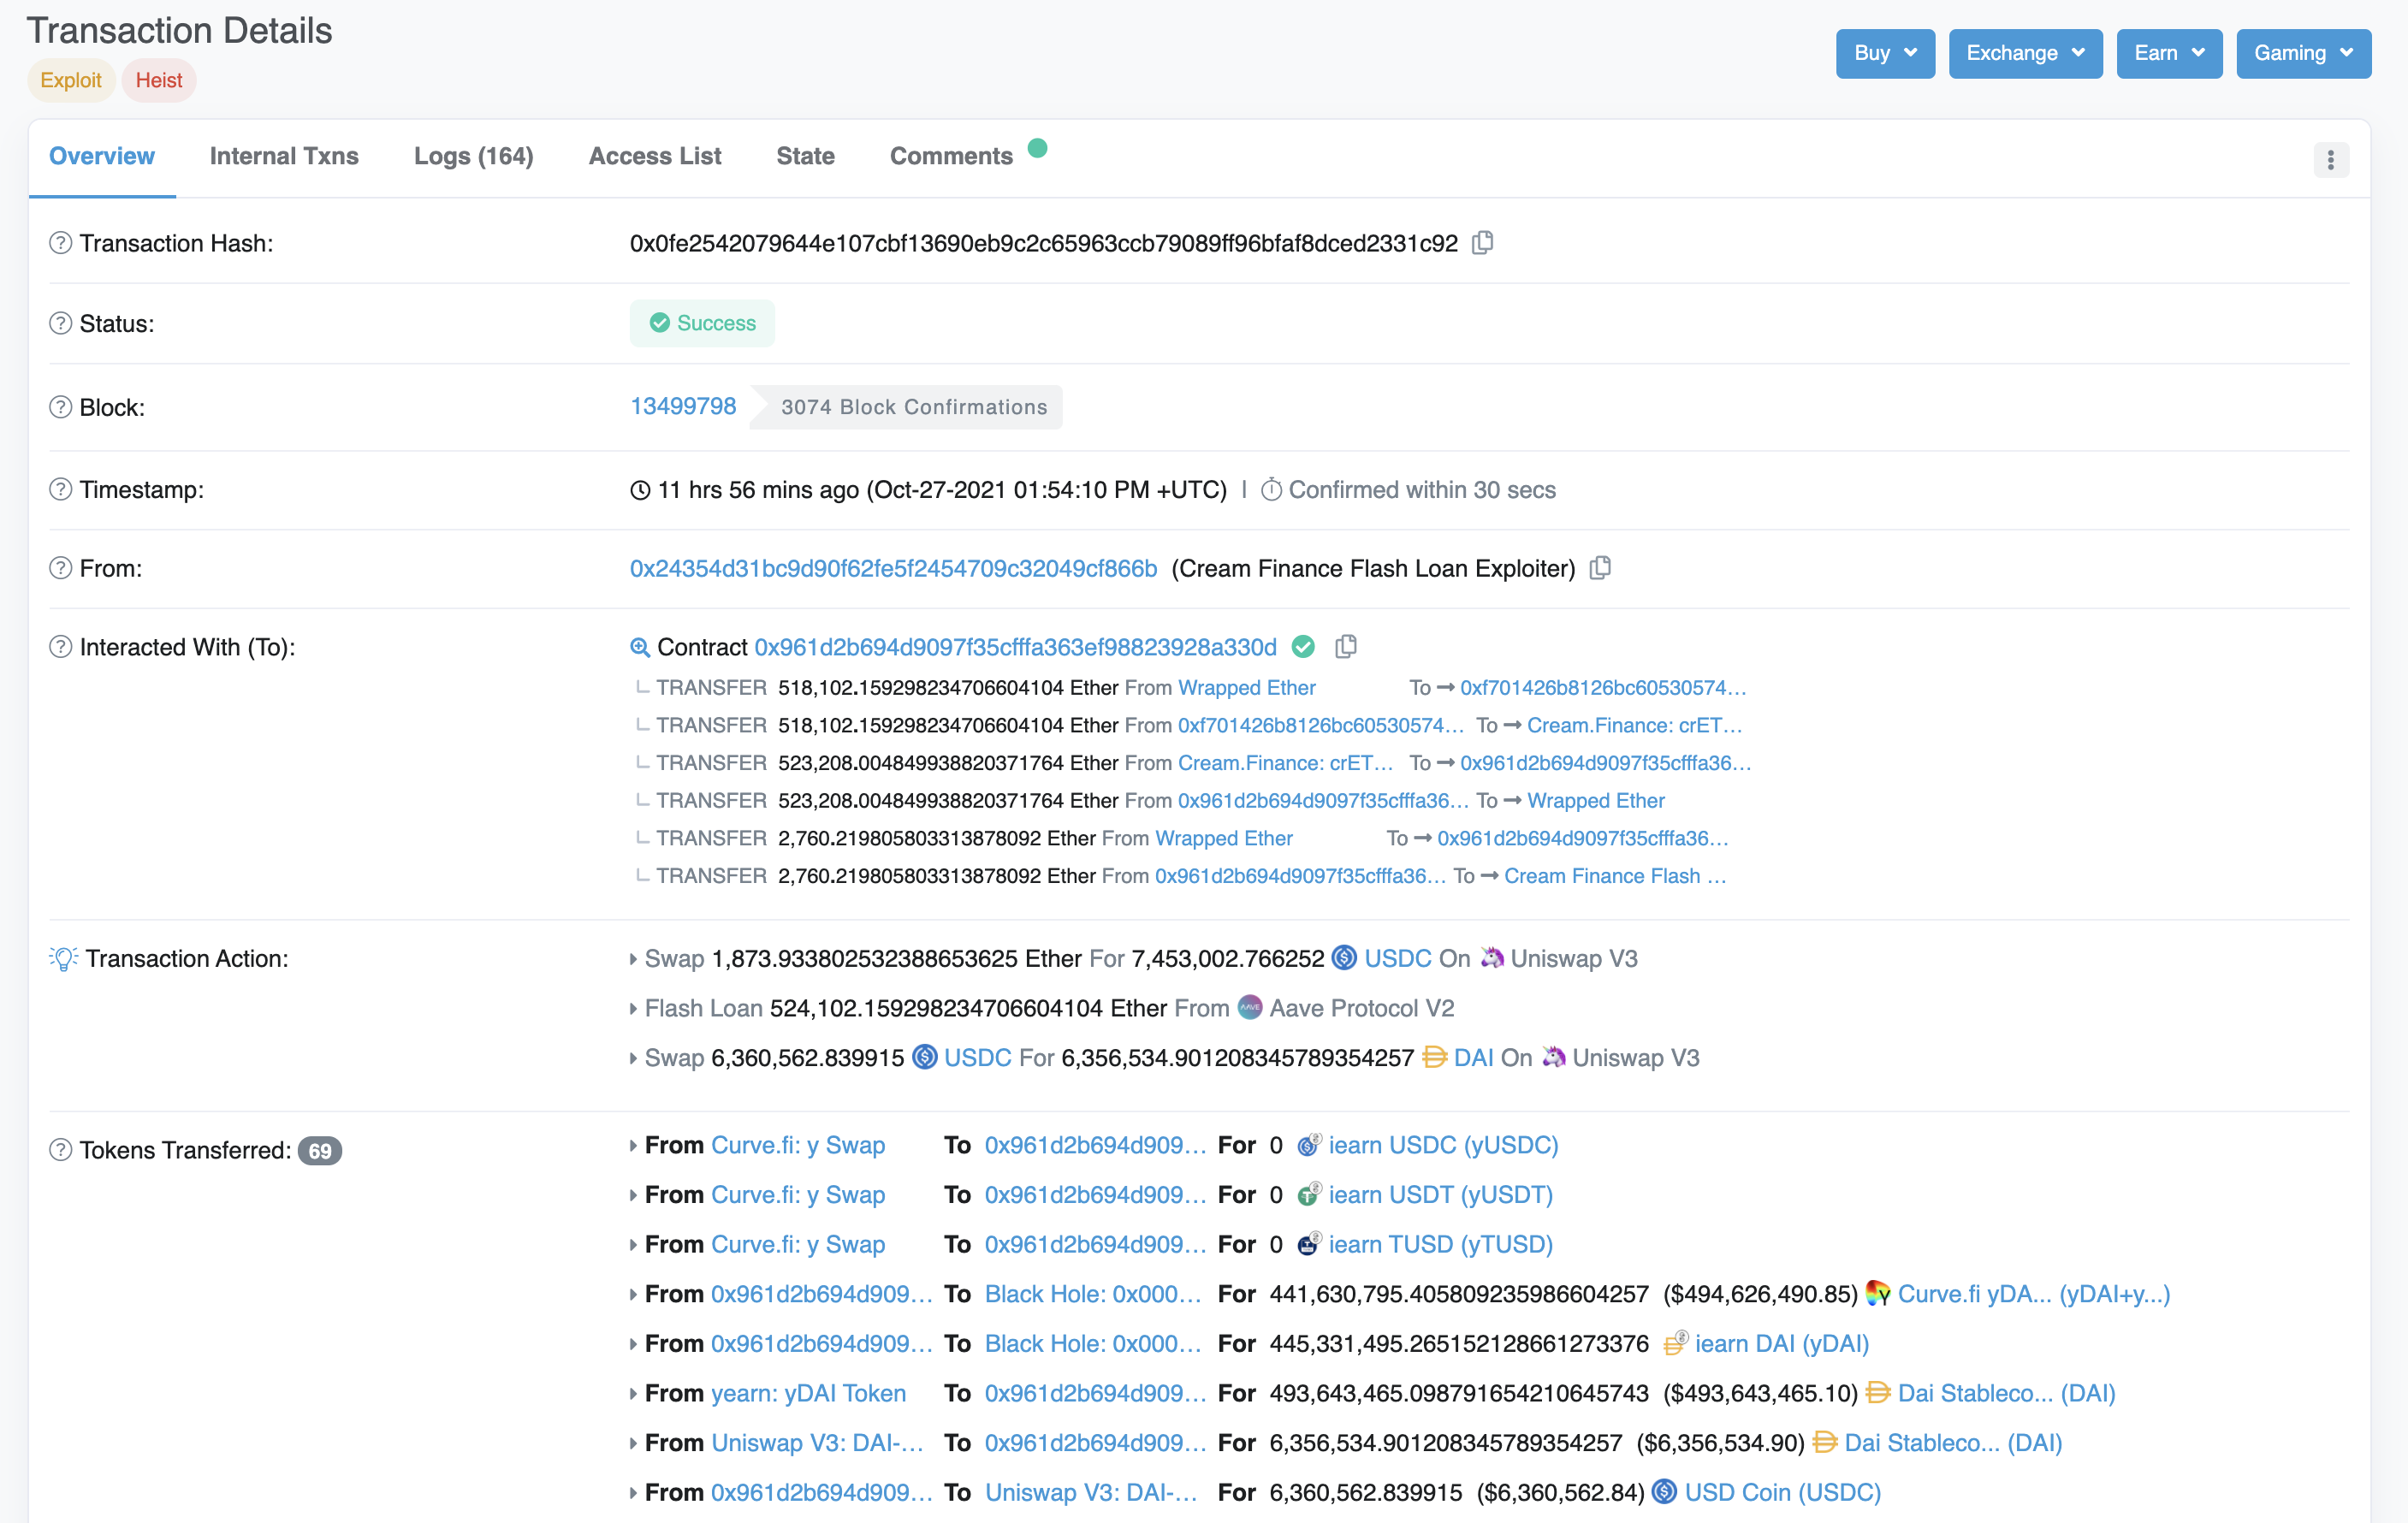The height and width of the screenshot is (1523, 2408).
Task: Expand the iearn USDC (yUSDC) transfer row
Action: tap(633, 1146)
